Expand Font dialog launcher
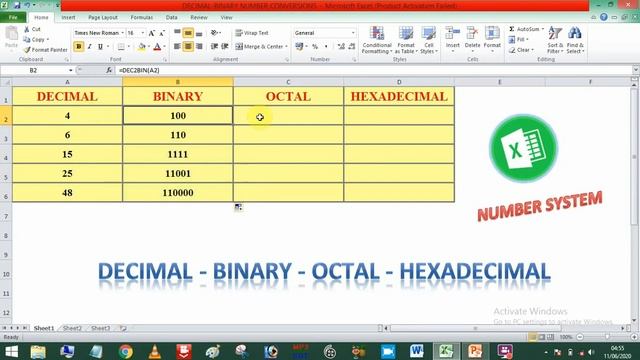The width and height of the screenshot is (640, 360). point(165,60)
